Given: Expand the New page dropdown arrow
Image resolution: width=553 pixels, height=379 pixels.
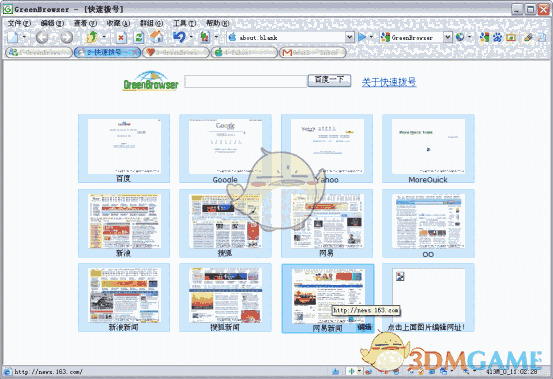Looking at the screenshot, I should [24, 37].
